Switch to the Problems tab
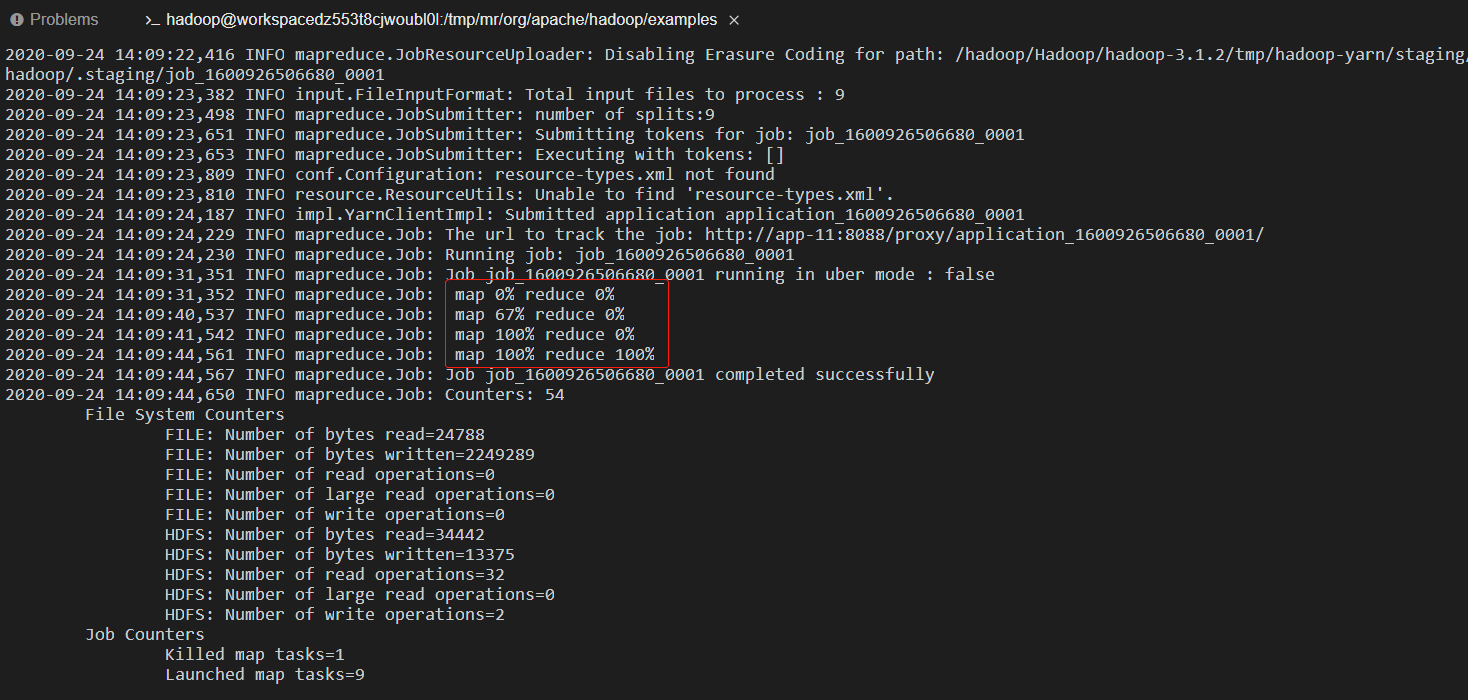 (x=55, y=20)
